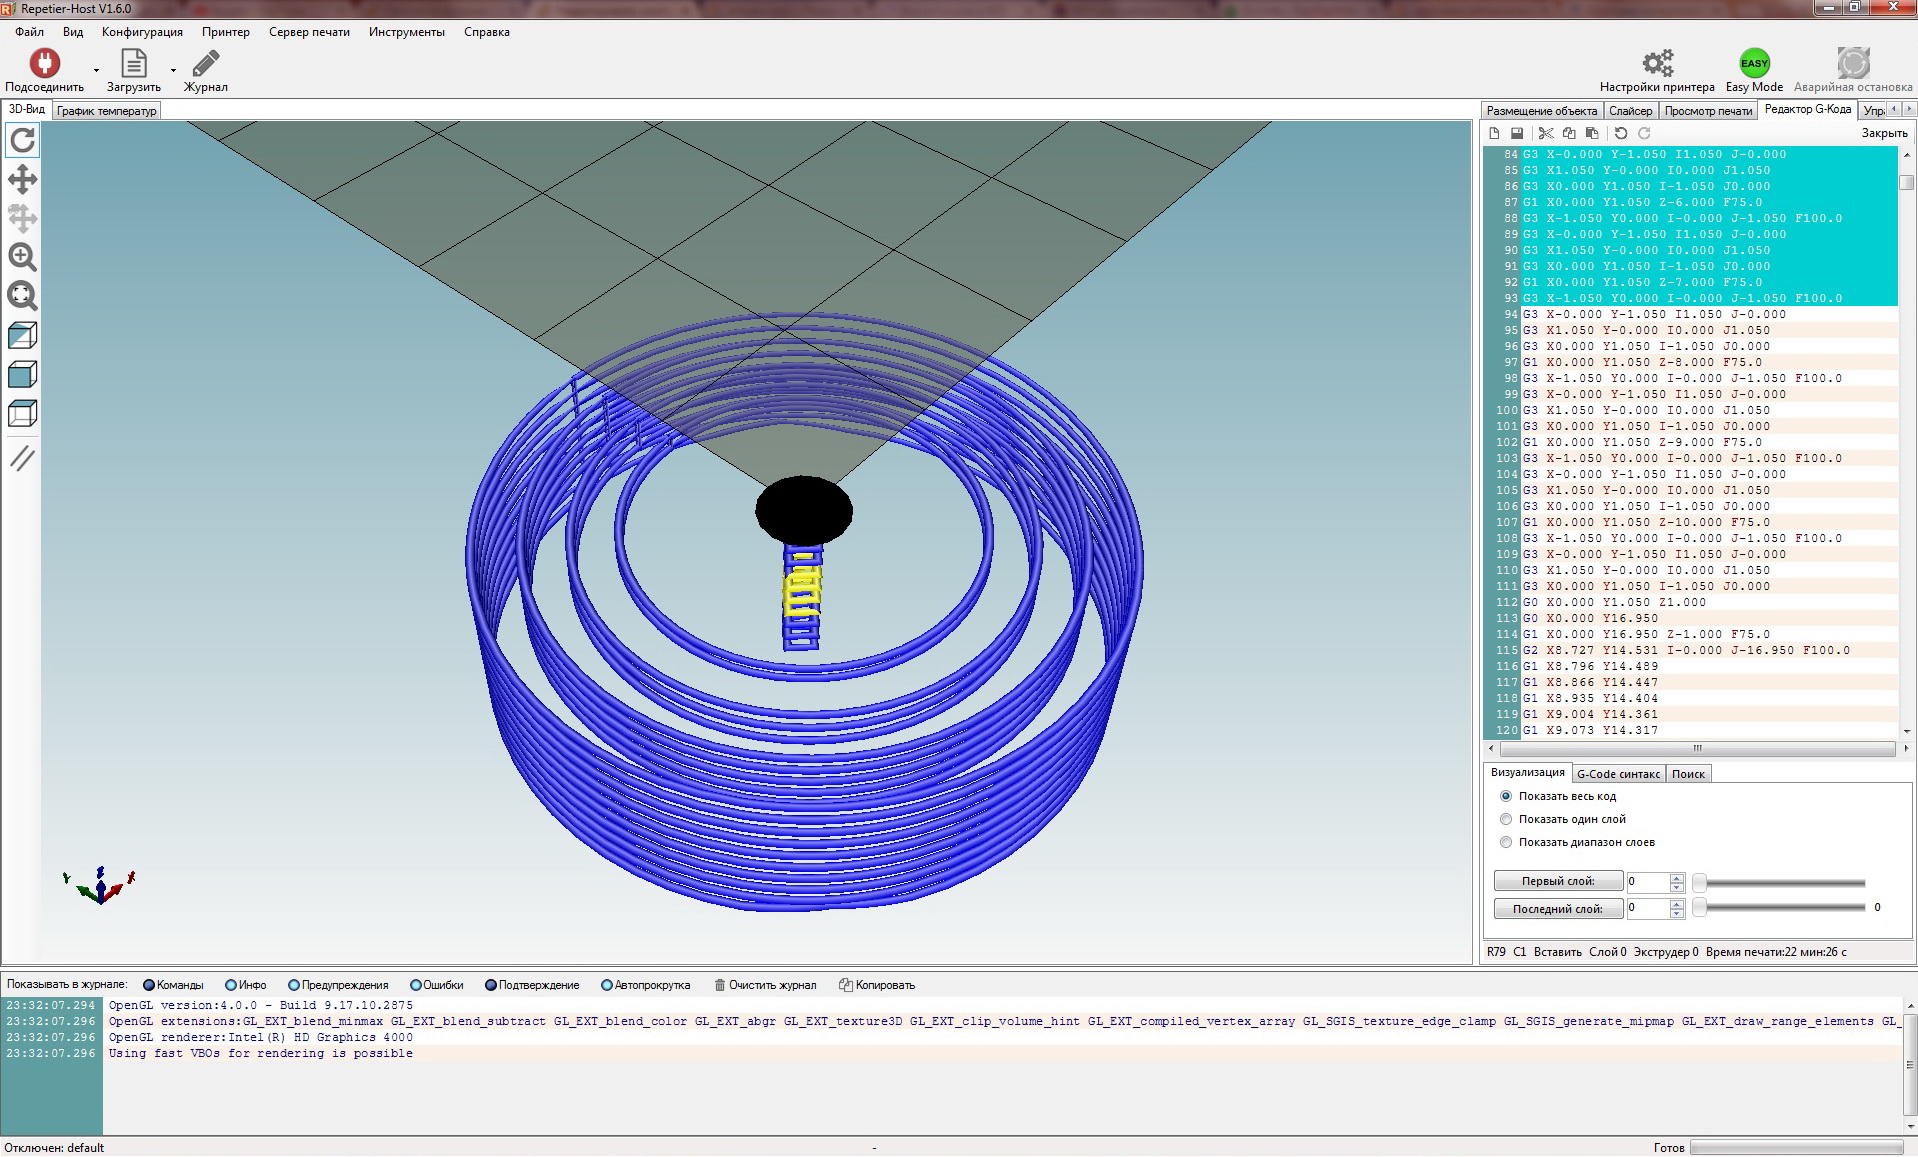The image size is (1918, 1157).
Task: Switch to the 'Слайсер' tab
Action: point(1630,111)
